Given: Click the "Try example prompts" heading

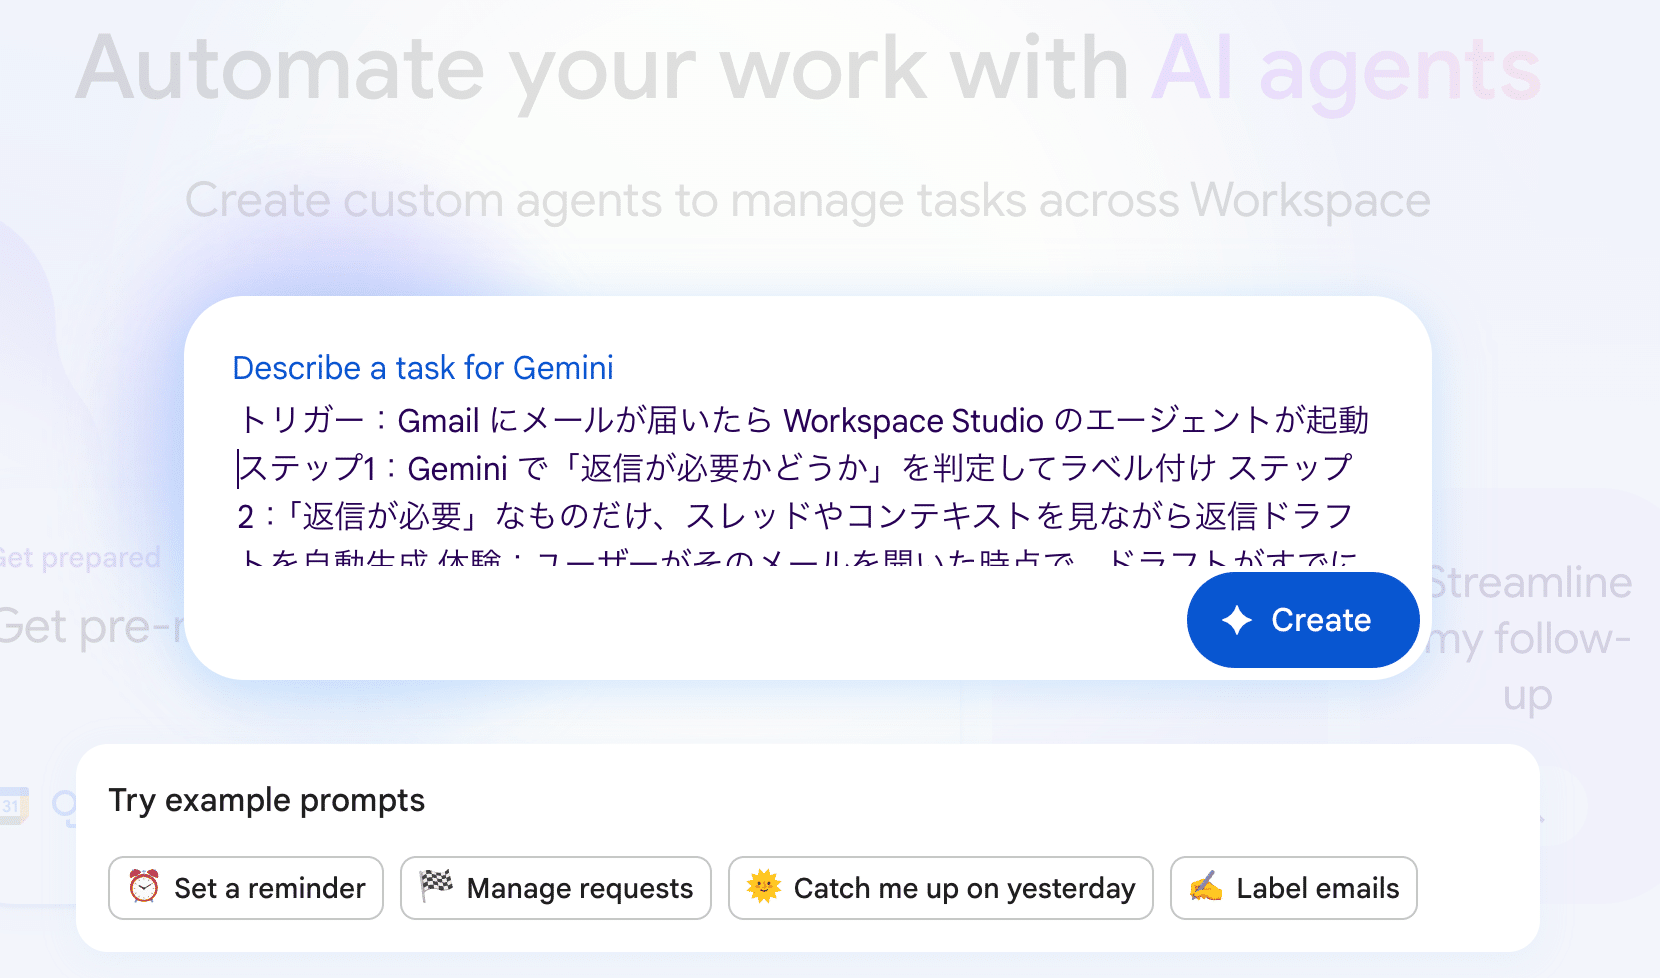Looking at the screenshot, I should pos(267,800).
